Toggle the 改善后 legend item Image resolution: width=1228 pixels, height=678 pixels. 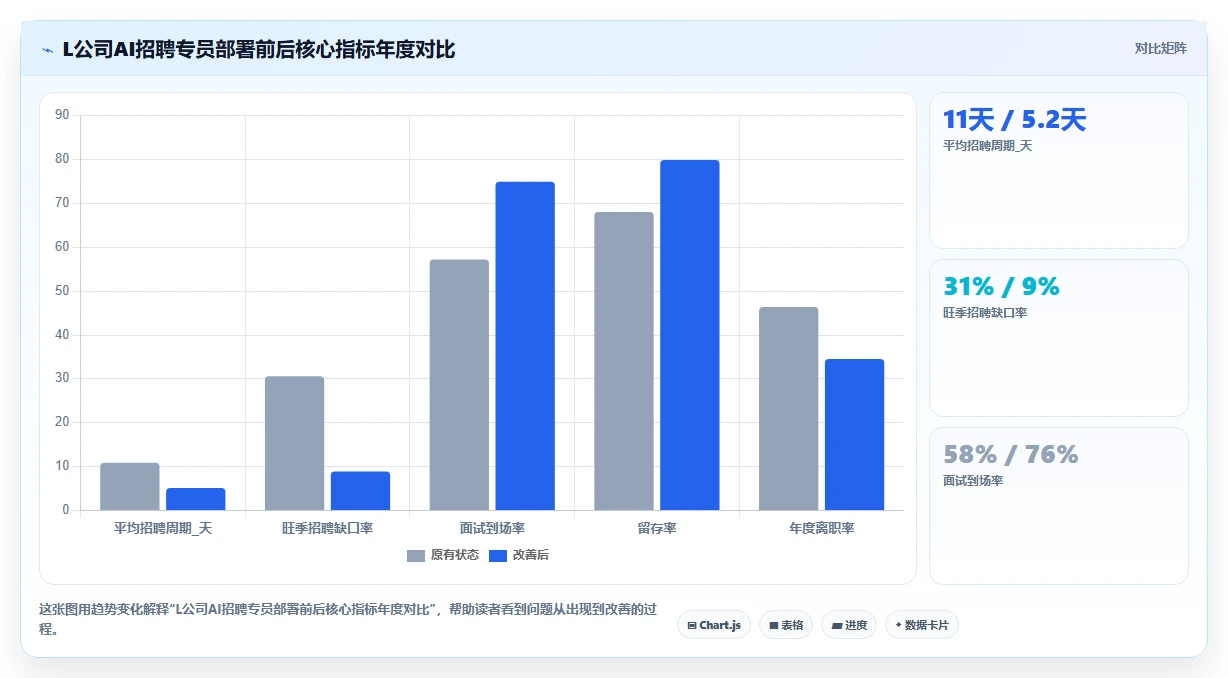518,555
